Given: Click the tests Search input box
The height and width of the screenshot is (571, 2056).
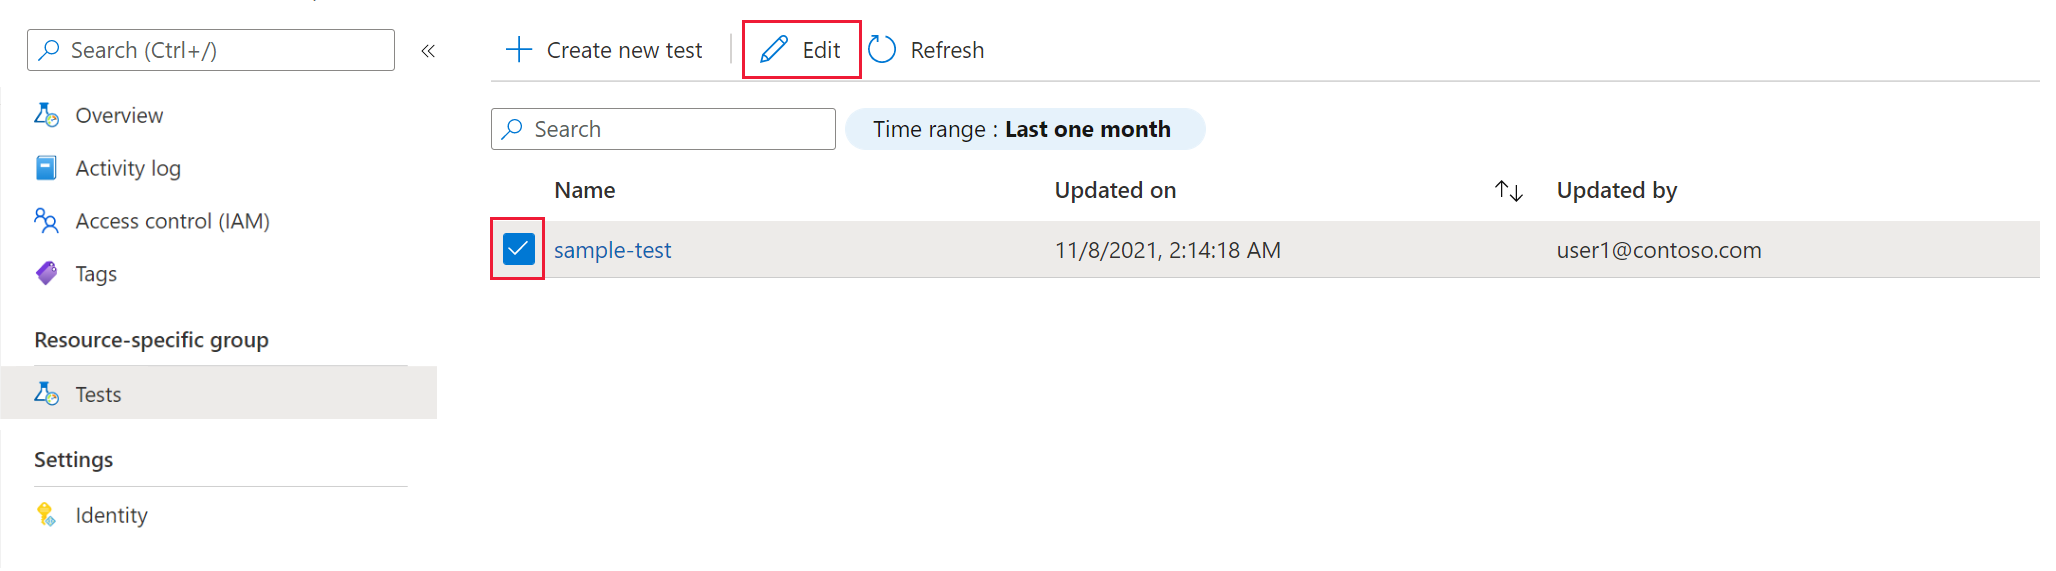Looking at the screenshot, I should click(663, 129).
